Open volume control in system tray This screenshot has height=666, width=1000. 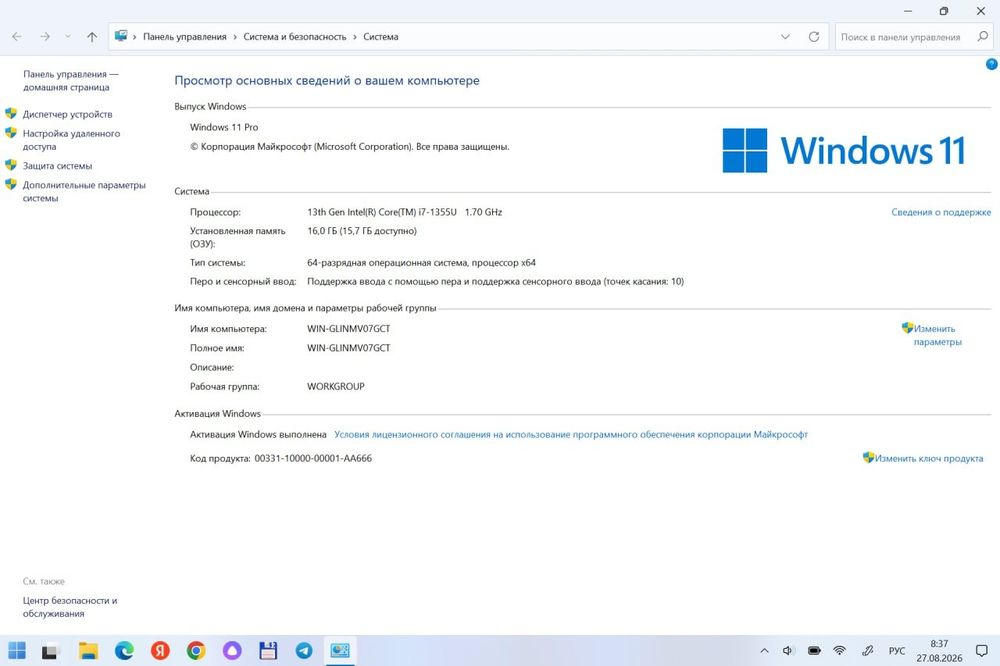pos(788,651)
